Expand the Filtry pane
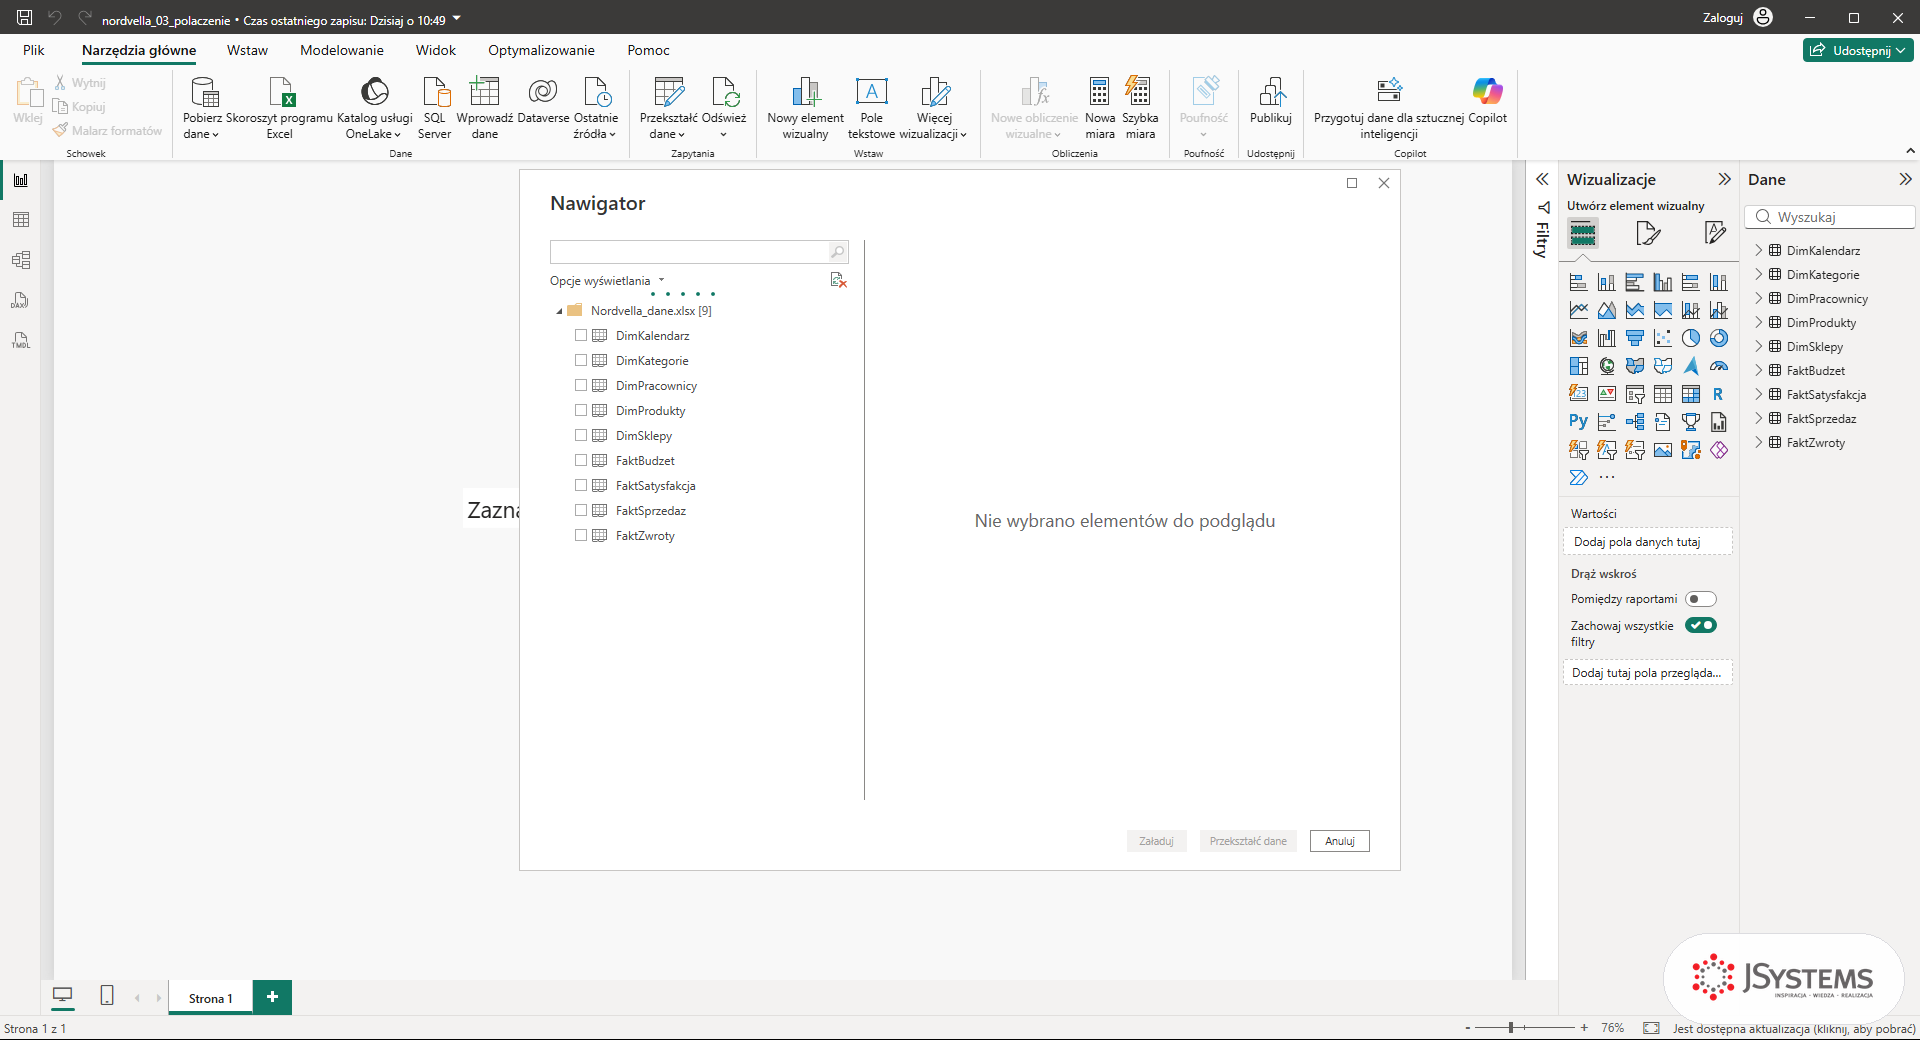1920x1040 pixels. 1542,179
